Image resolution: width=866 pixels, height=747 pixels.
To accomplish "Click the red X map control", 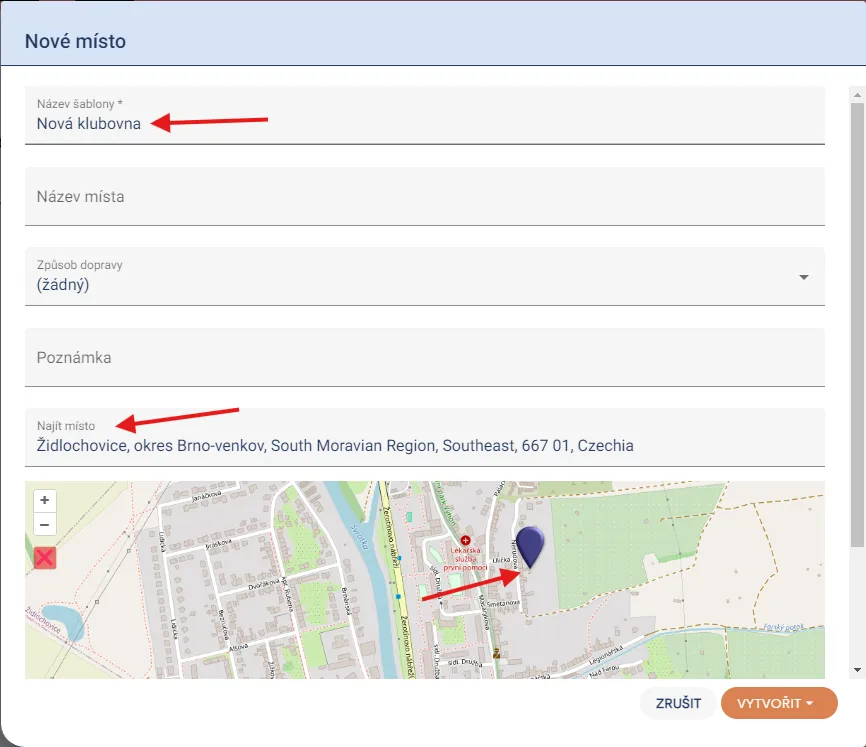I will click(45, 558).
